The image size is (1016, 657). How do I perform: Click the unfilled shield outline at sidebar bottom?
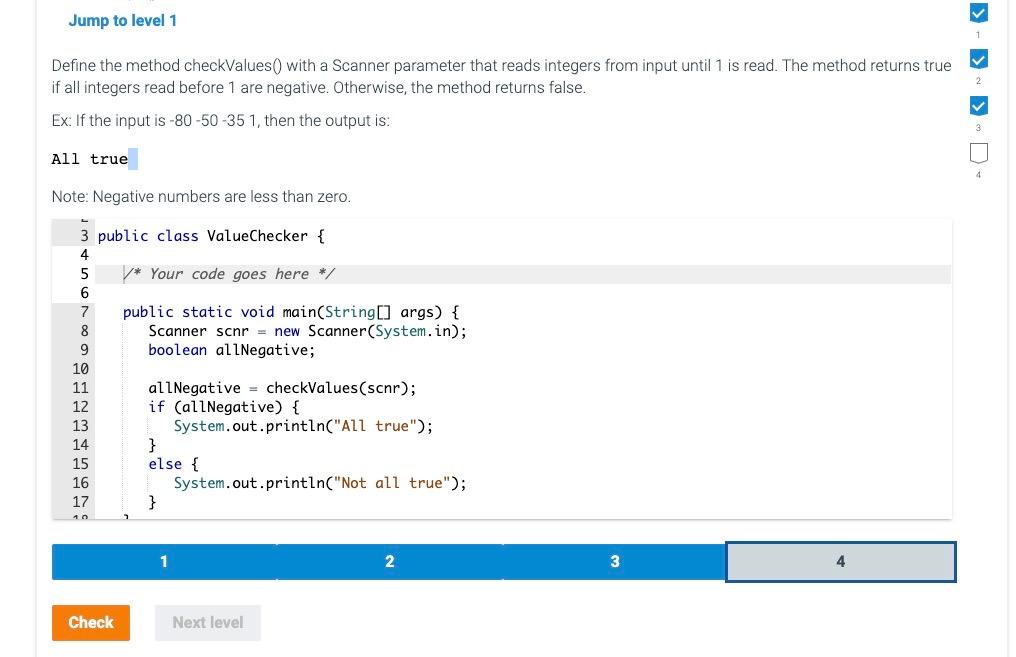[x=978, y=151]
